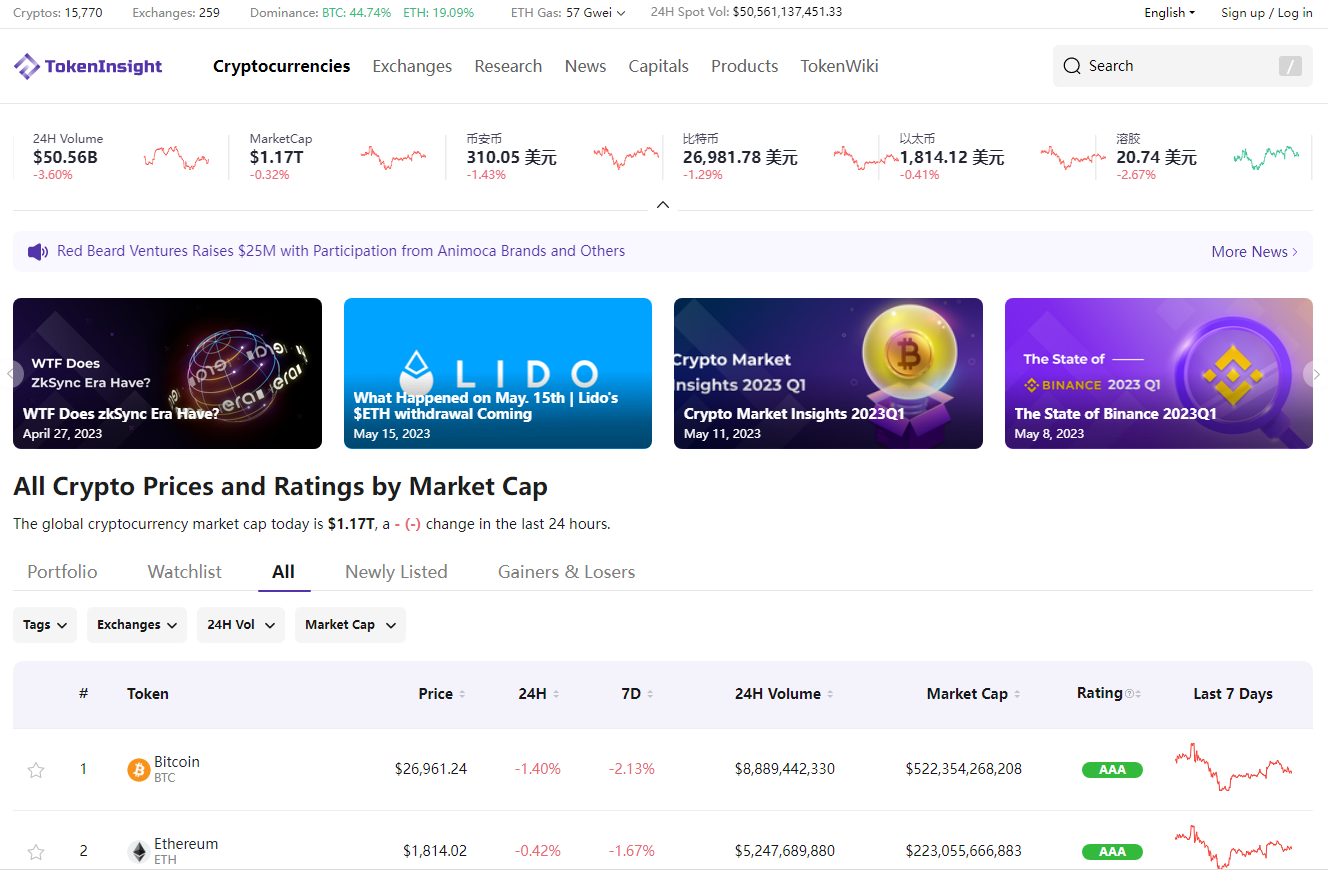Click the Ethereum coin icon

138,851
